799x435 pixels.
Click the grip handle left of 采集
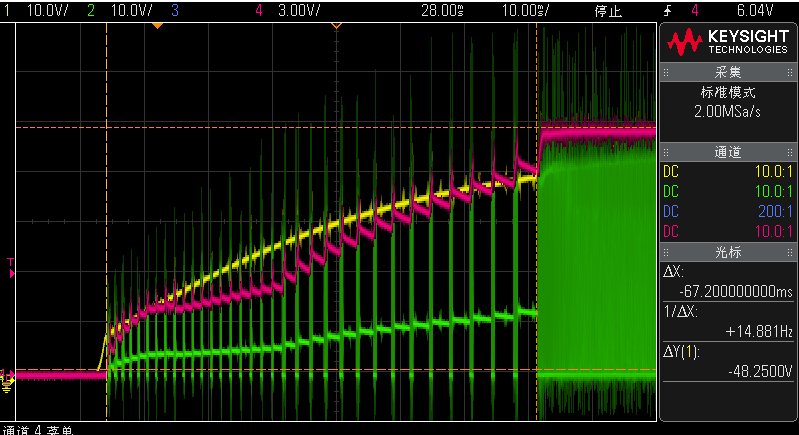tap(665, 73)
